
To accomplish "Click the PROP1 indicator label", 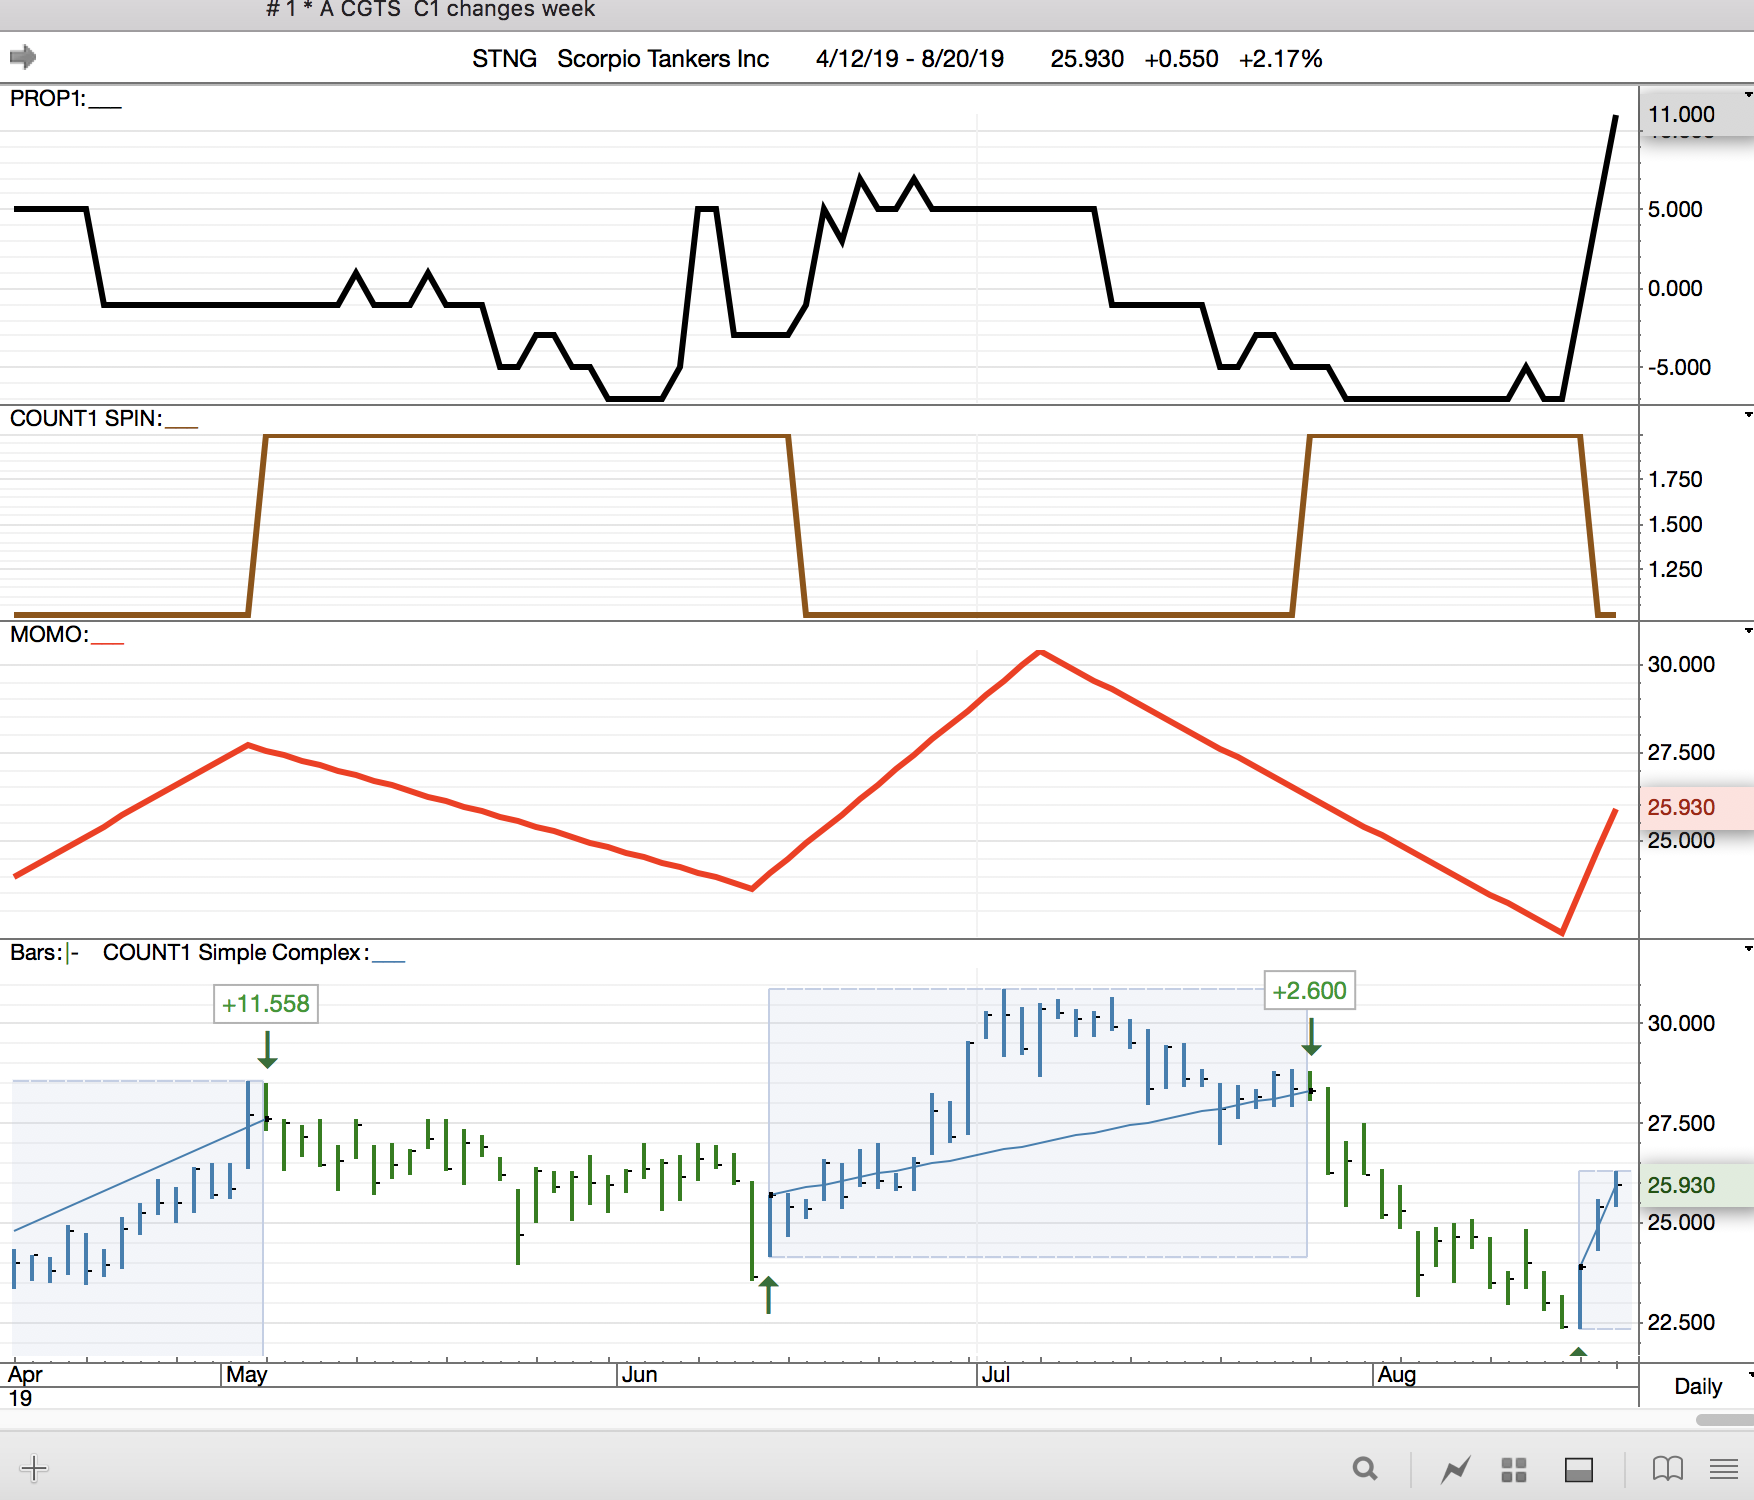I will coord(48,98).
